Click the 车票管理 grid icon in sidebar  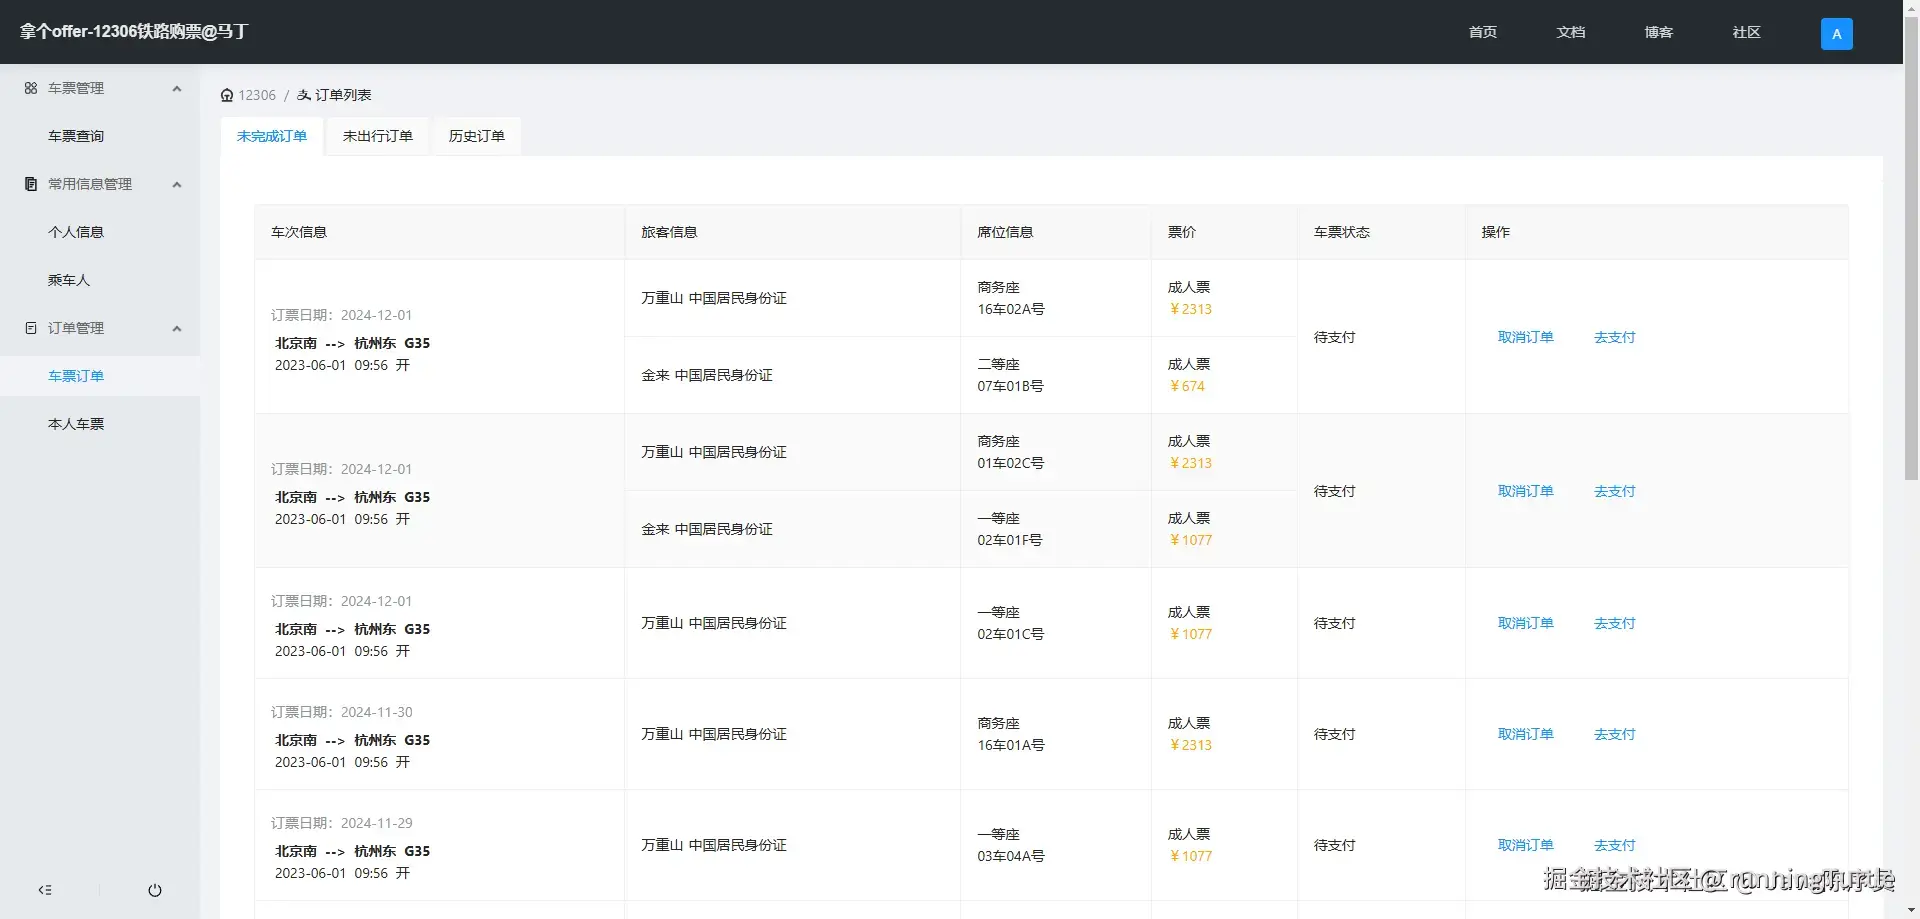[x=31, y=88]
